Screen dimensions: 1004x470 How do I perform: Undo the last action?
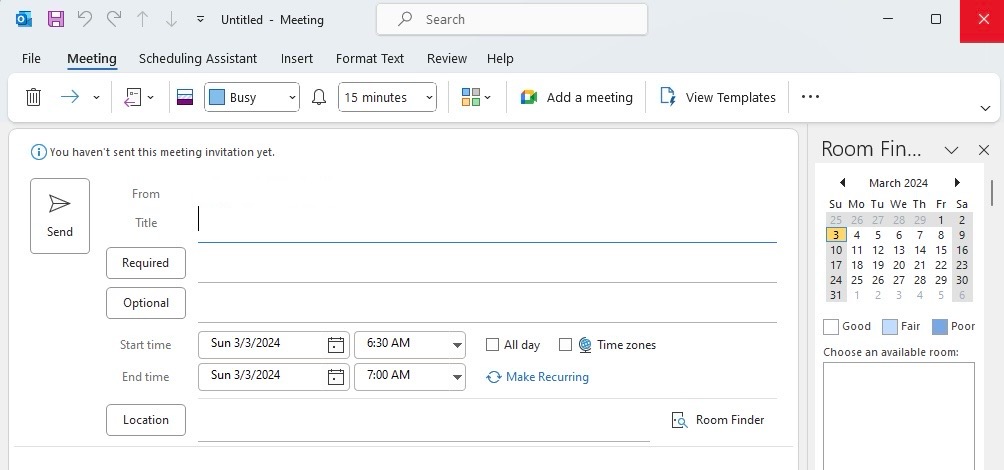(x=85, y=19)
